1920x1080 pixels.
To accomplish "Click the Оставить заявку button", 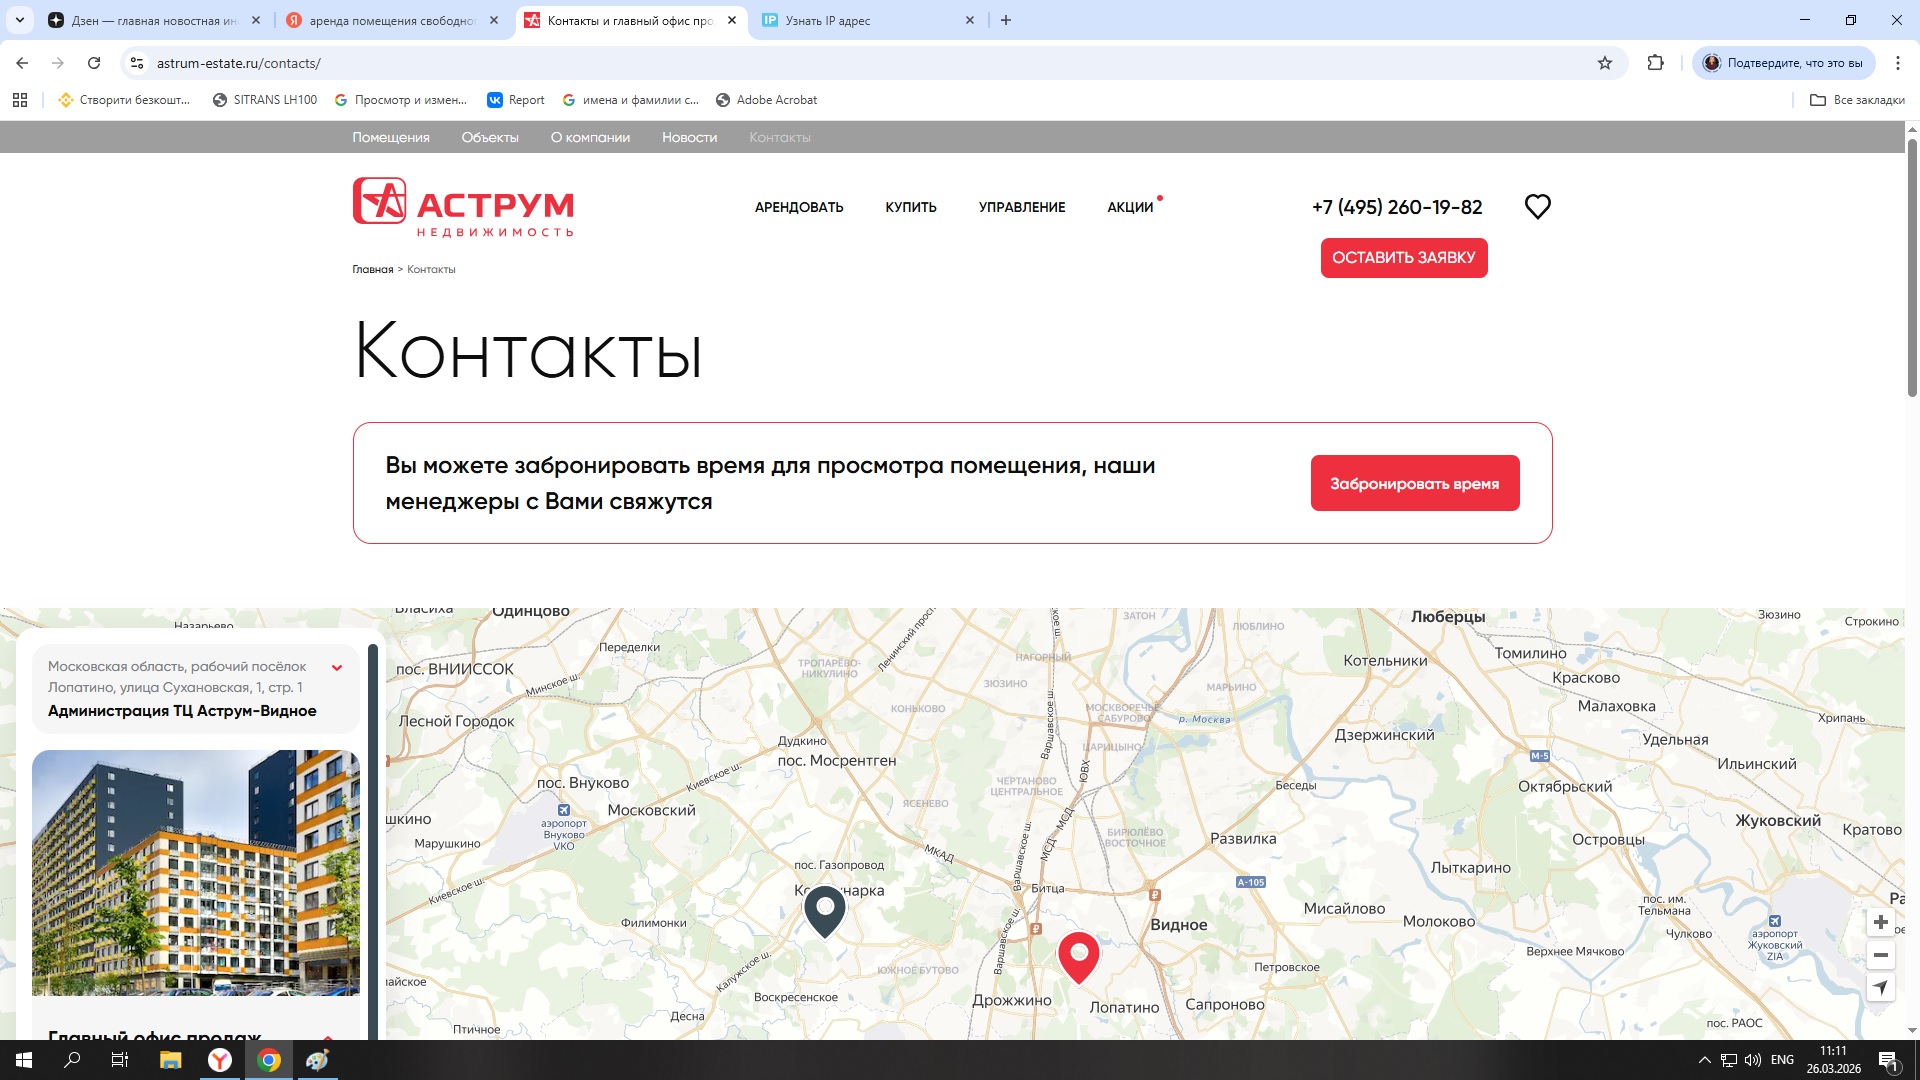I will (1403, 258).
